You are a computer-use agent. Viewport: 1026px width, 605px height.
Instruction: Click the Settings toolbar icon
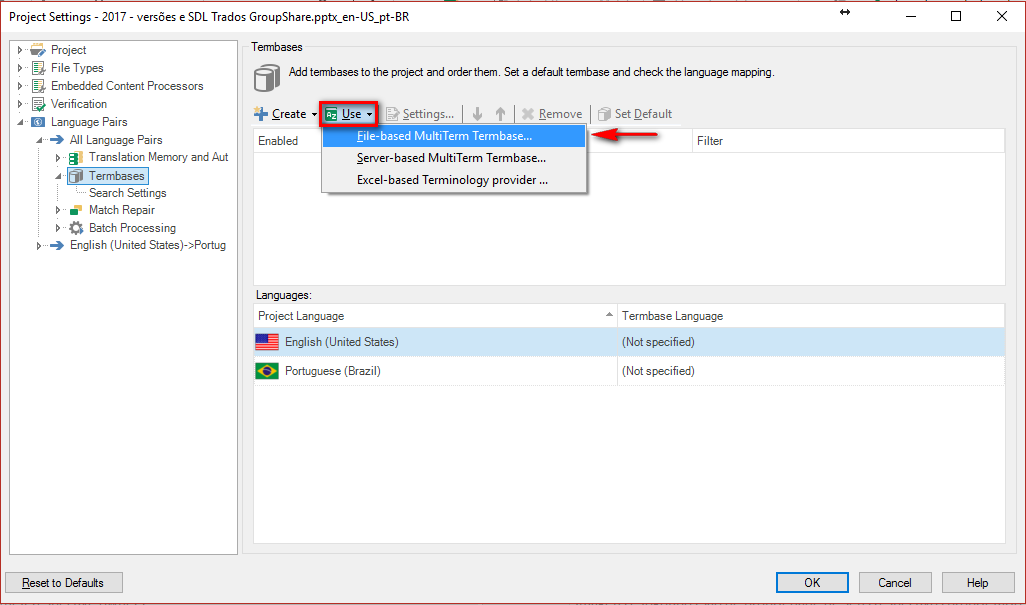pos(393,114)
